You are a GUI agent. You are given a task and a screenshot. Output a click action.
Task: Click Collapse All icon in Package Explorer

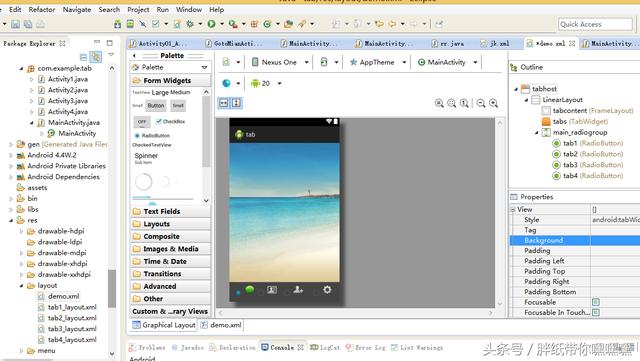pos(83,57)
